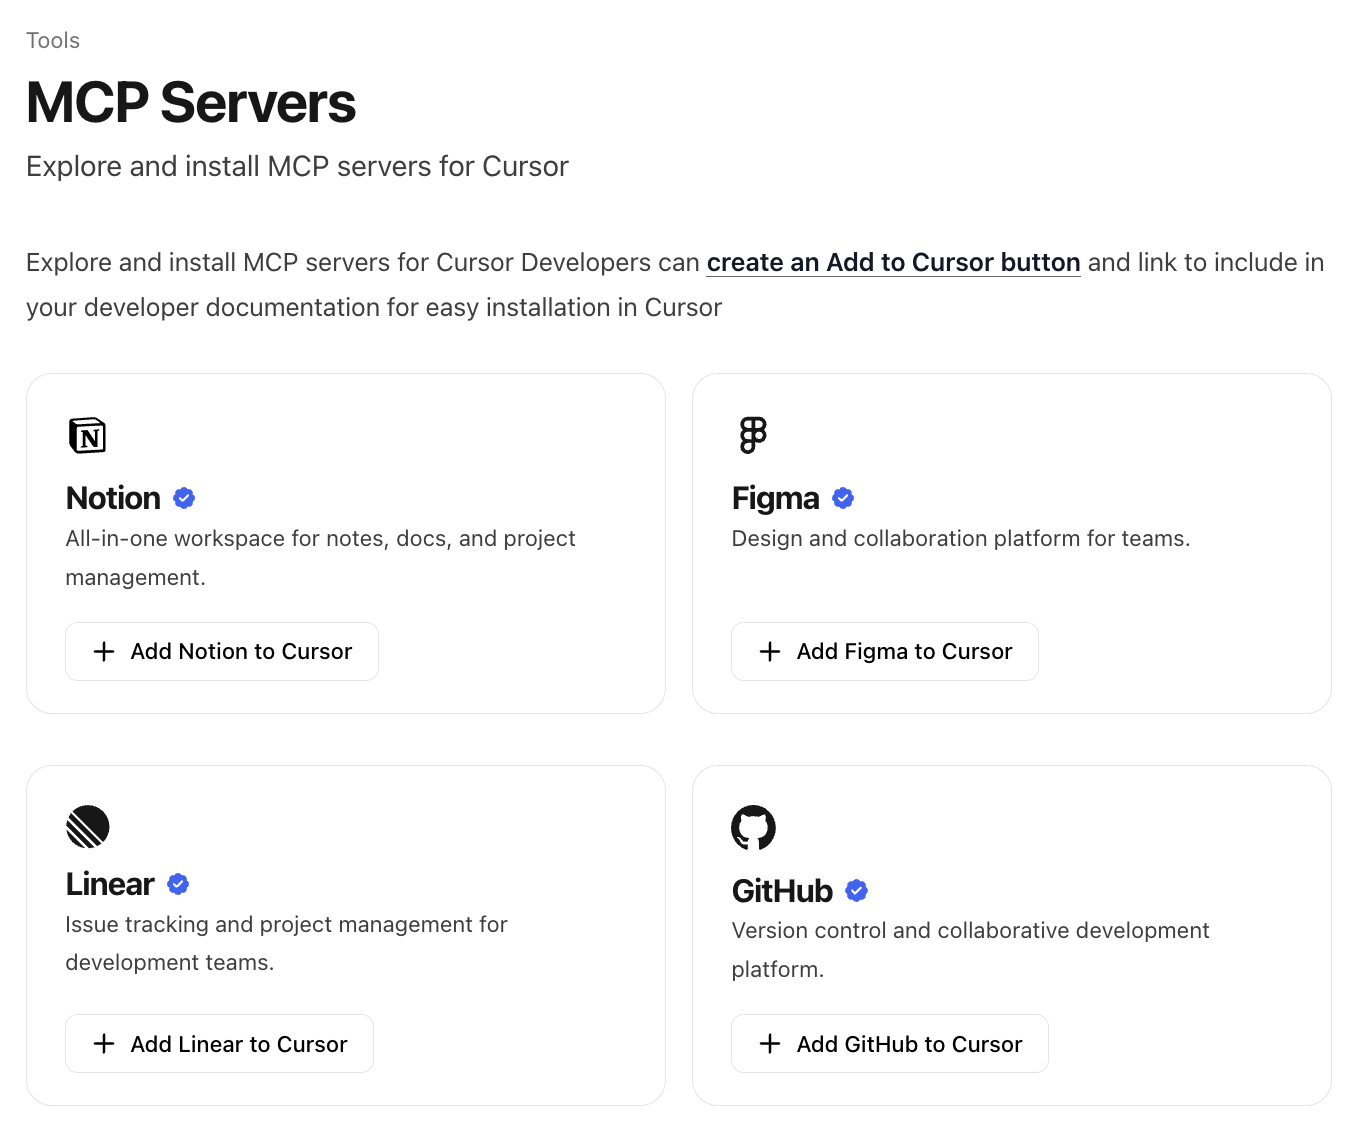Click the 'Issue tracking and project management' description
Viewport: 1356px width, 1134px height.
[x=286, y=943]
